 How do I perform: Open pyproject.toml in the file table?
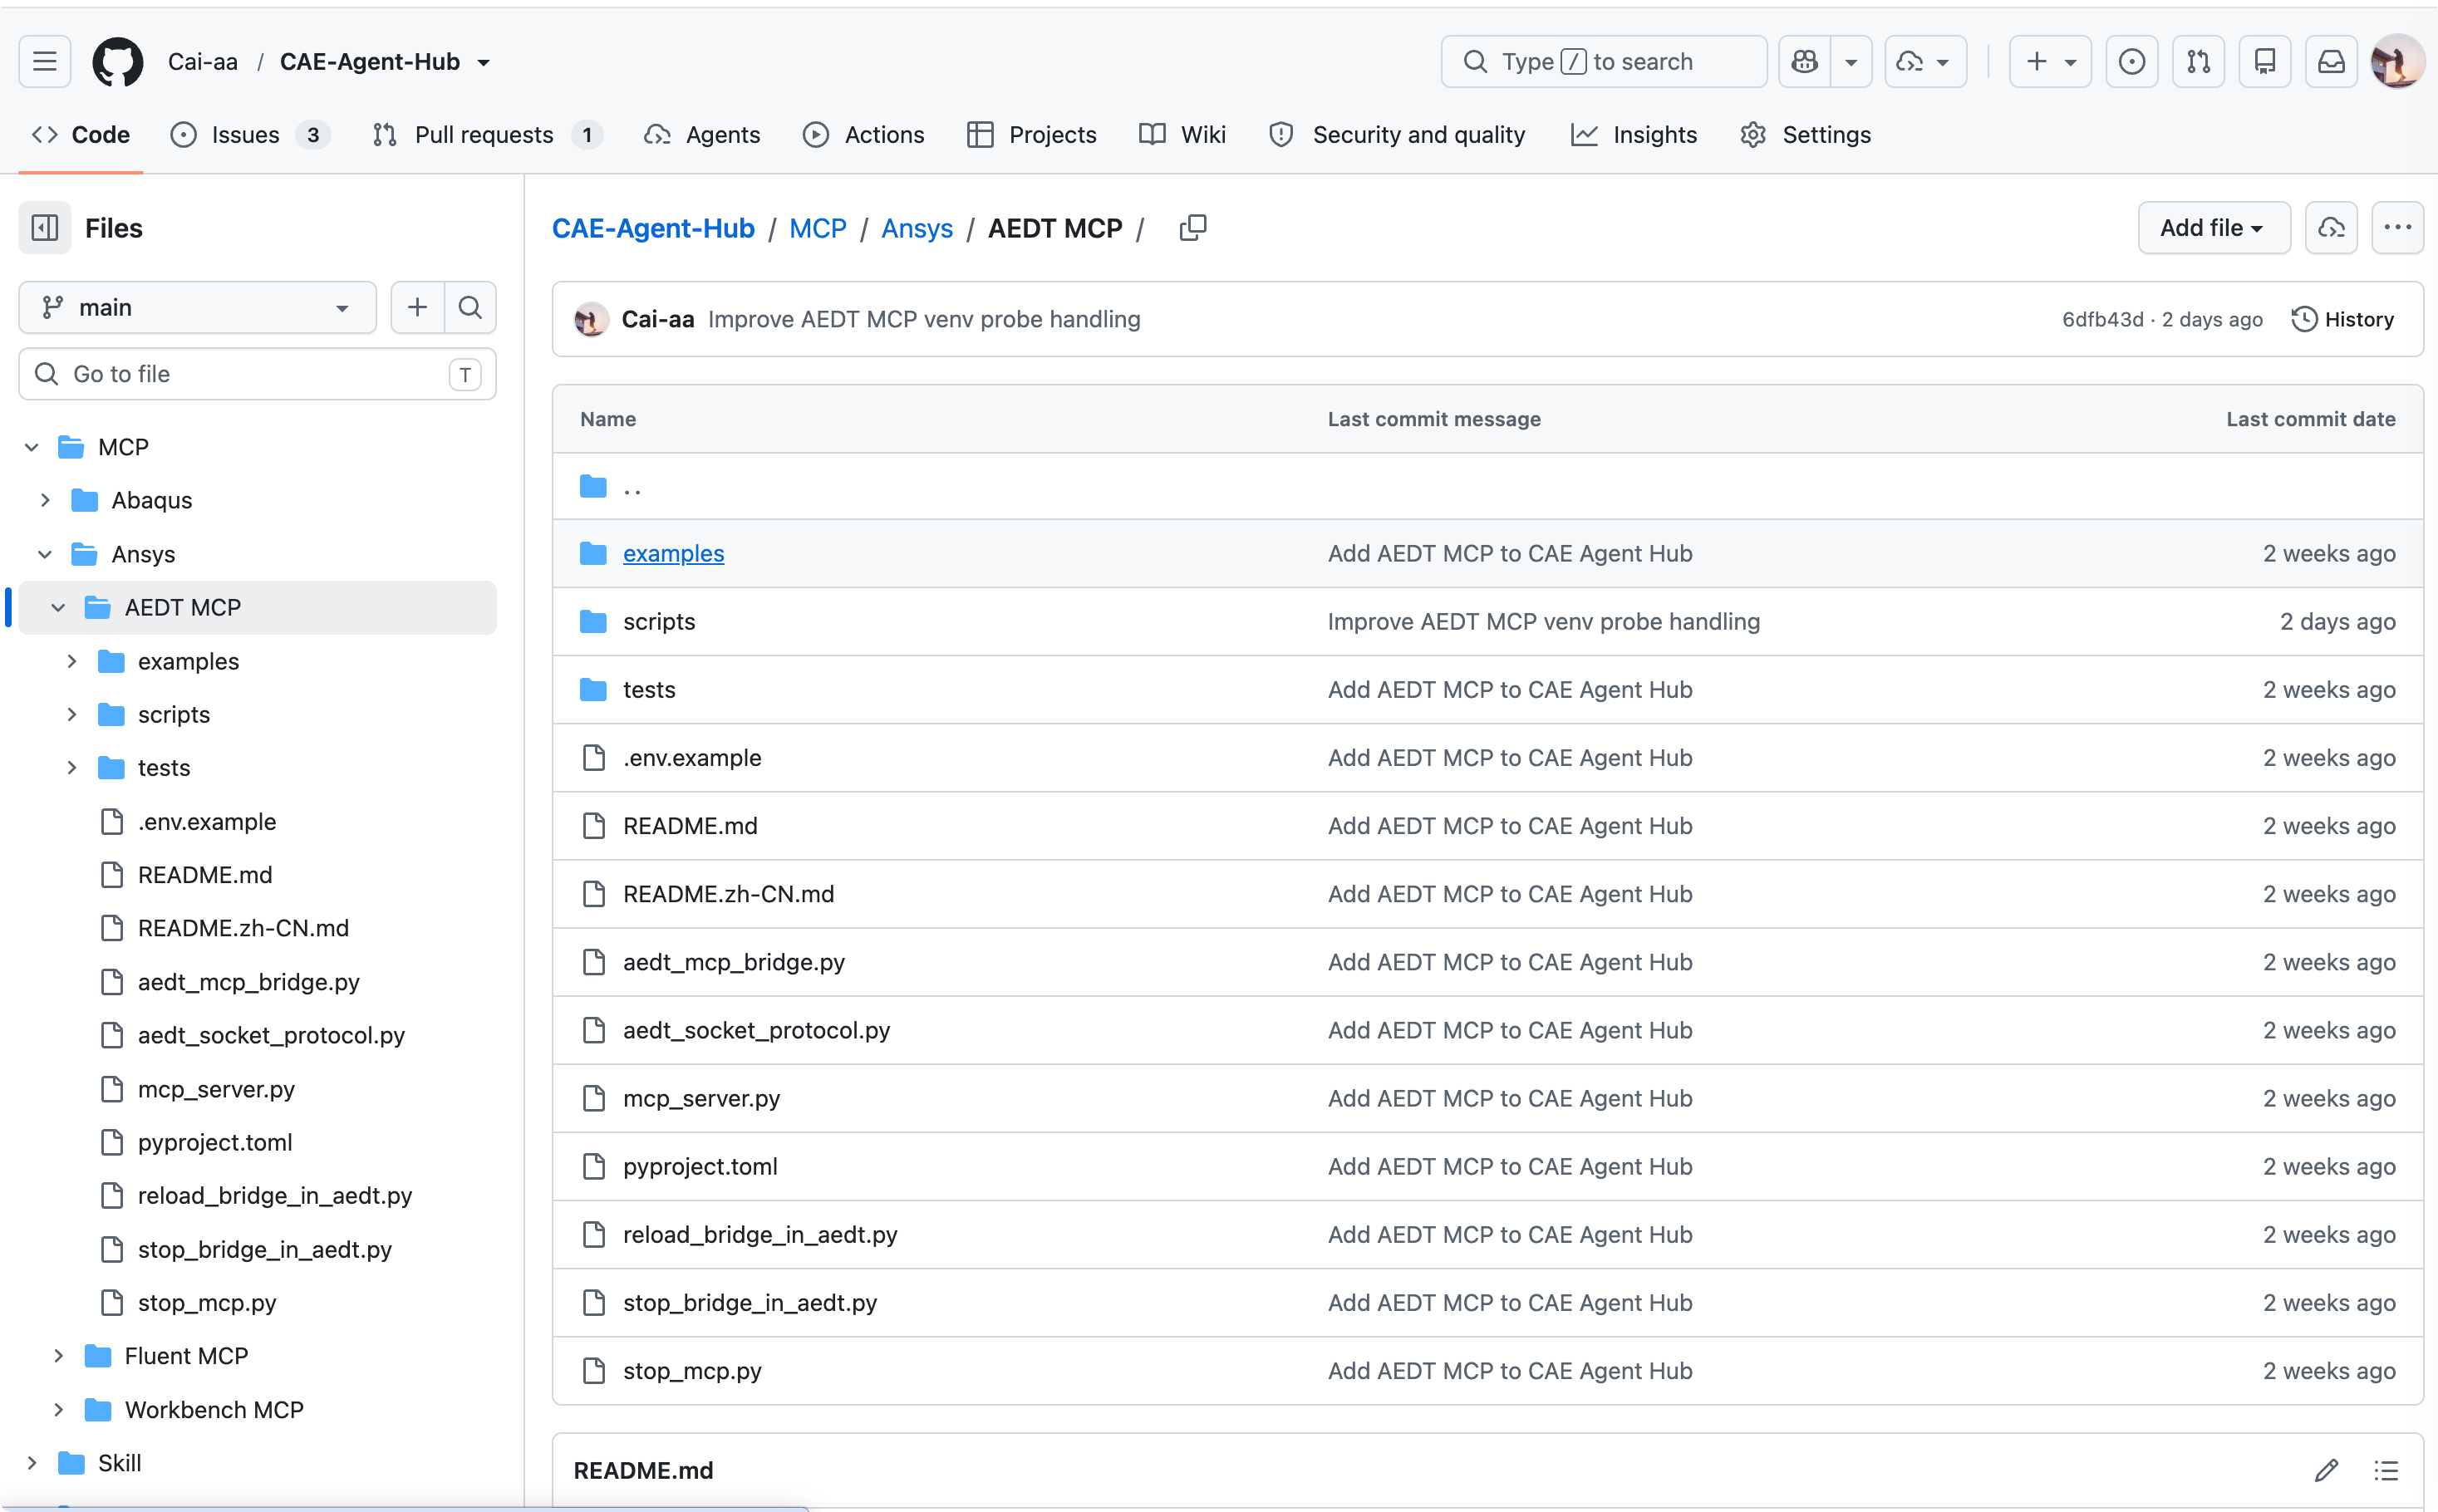pos(700,1167)
